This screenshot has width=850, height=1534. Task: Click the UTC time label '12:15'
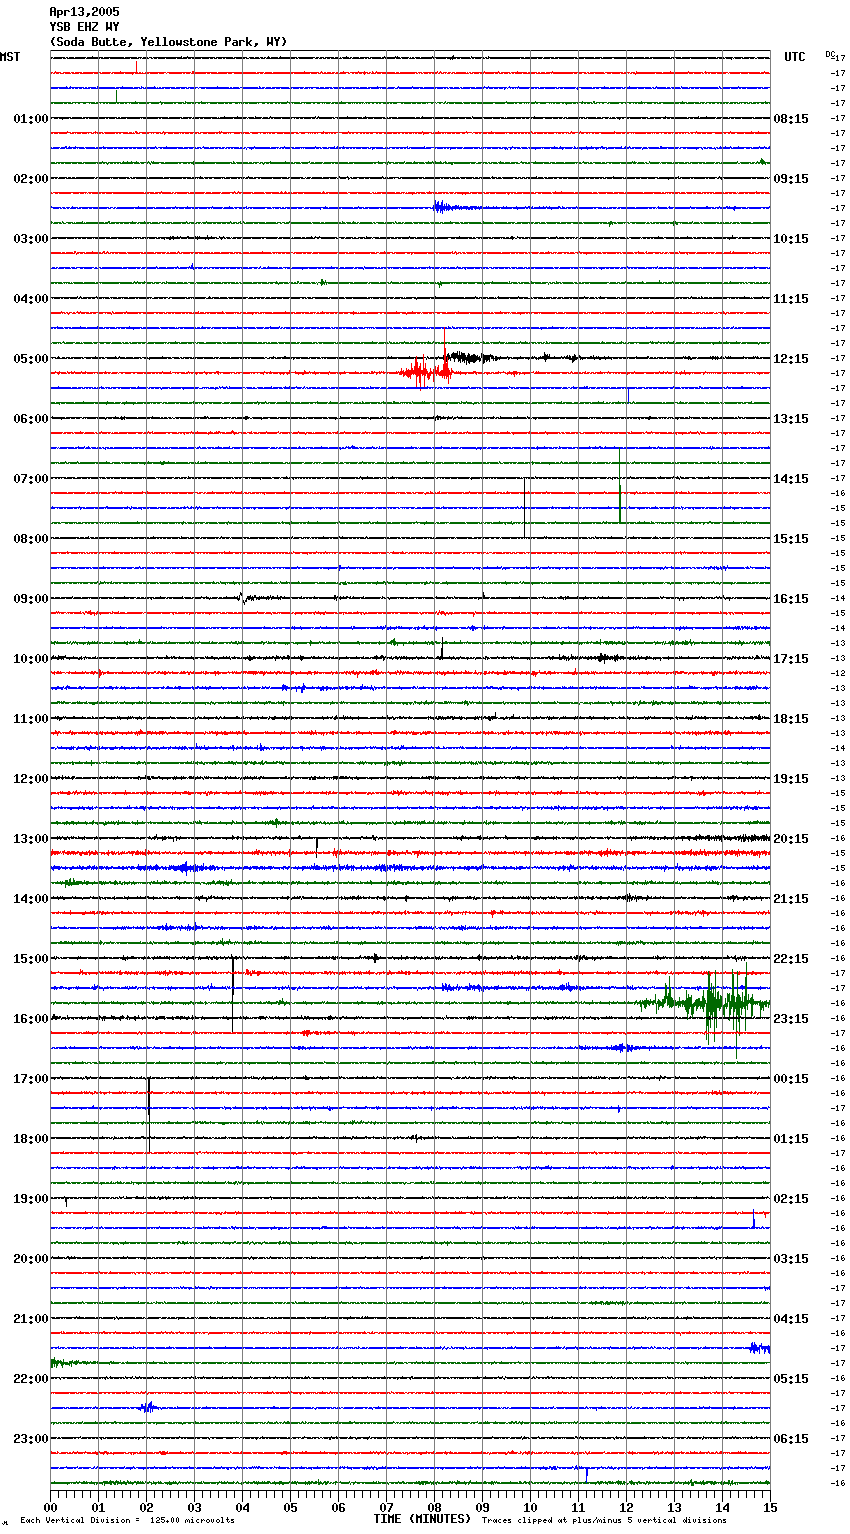click(x=791, y=359)
